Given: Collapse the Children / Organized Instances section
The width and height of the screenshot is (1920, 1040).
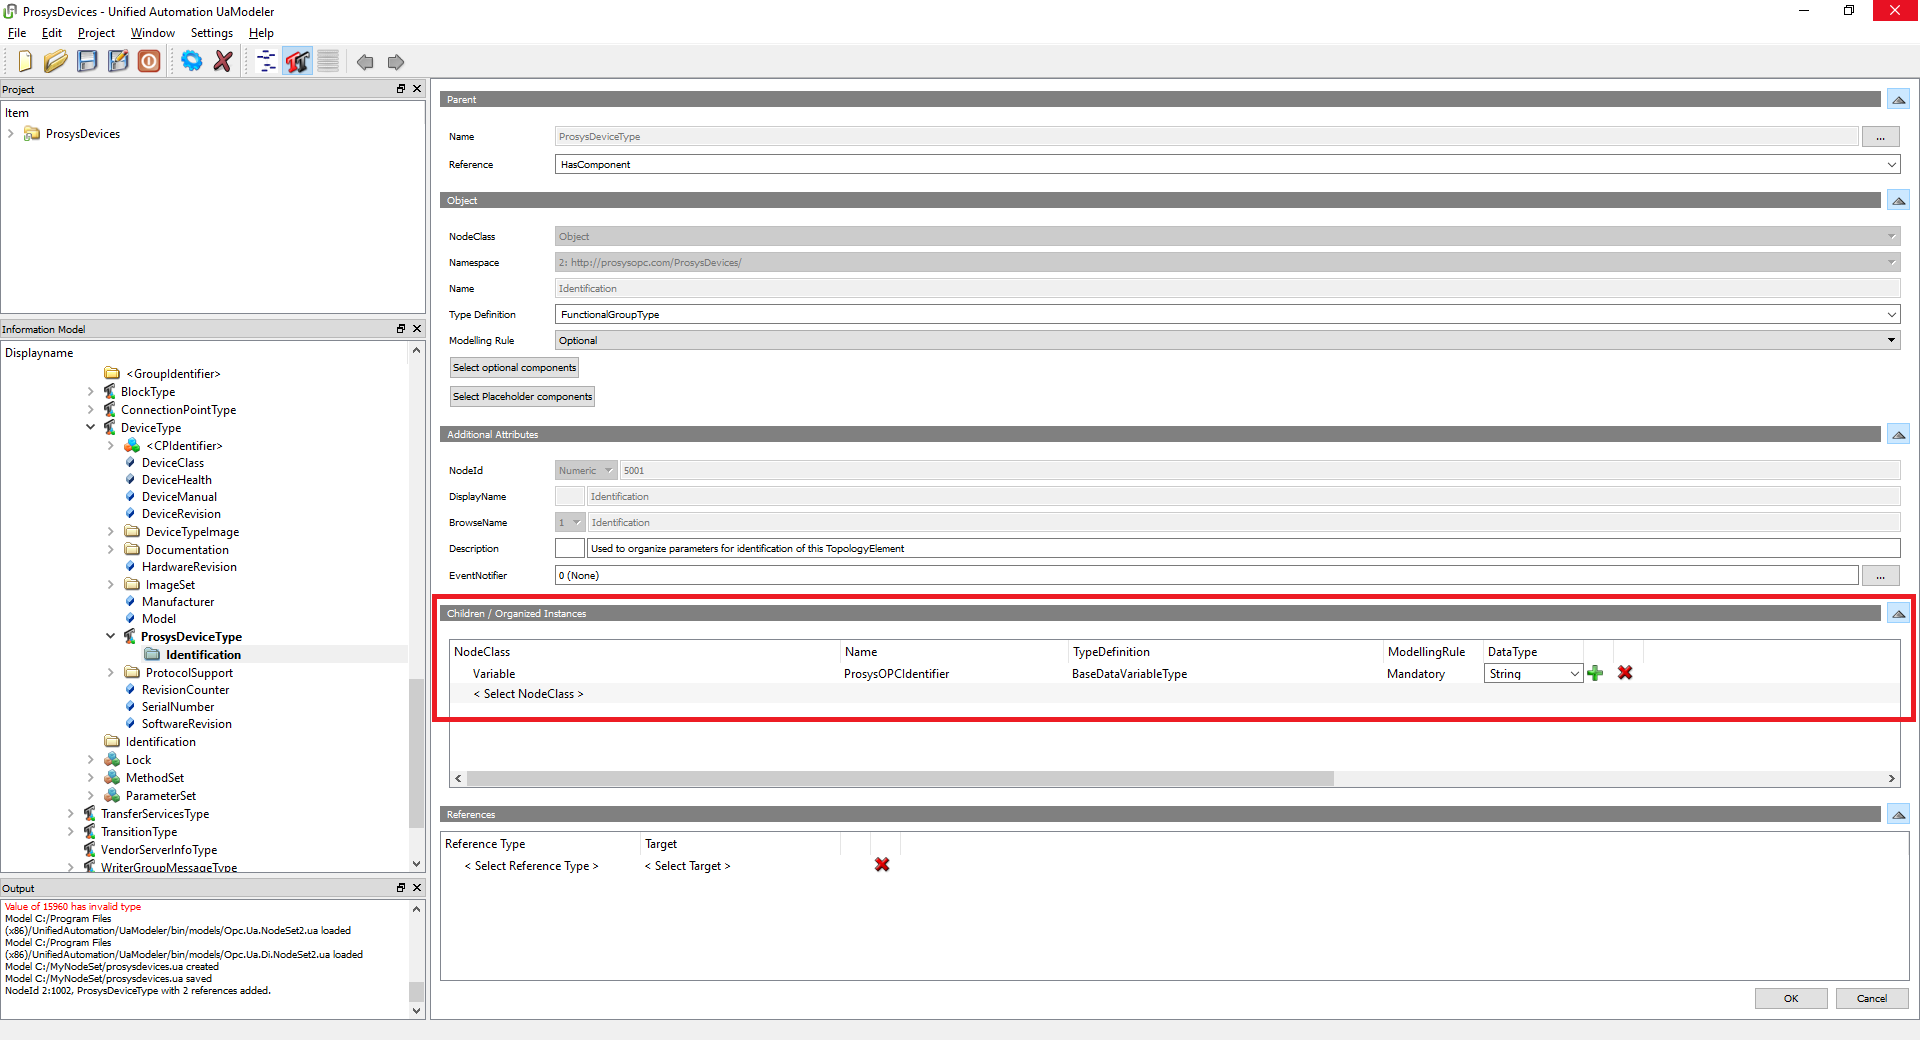Looking at the screenshot, I should click(1897, 614).
